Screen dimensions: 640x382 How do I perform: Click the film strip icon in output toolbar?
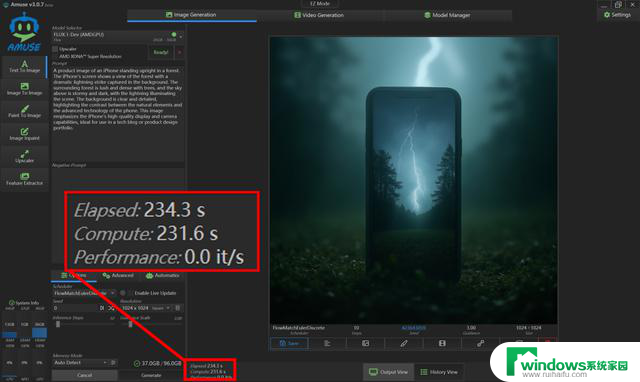442,344
